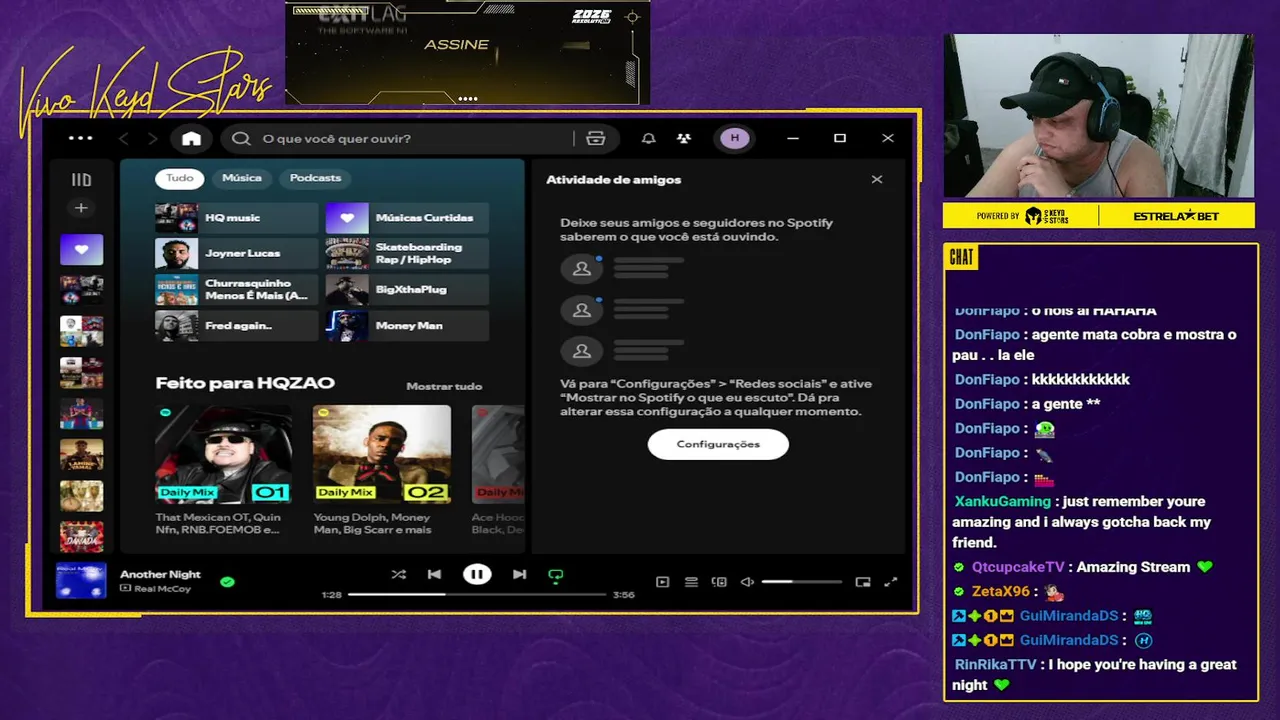Seek on the song progress bar
The image size is (1280, 720).
point(477,595)
